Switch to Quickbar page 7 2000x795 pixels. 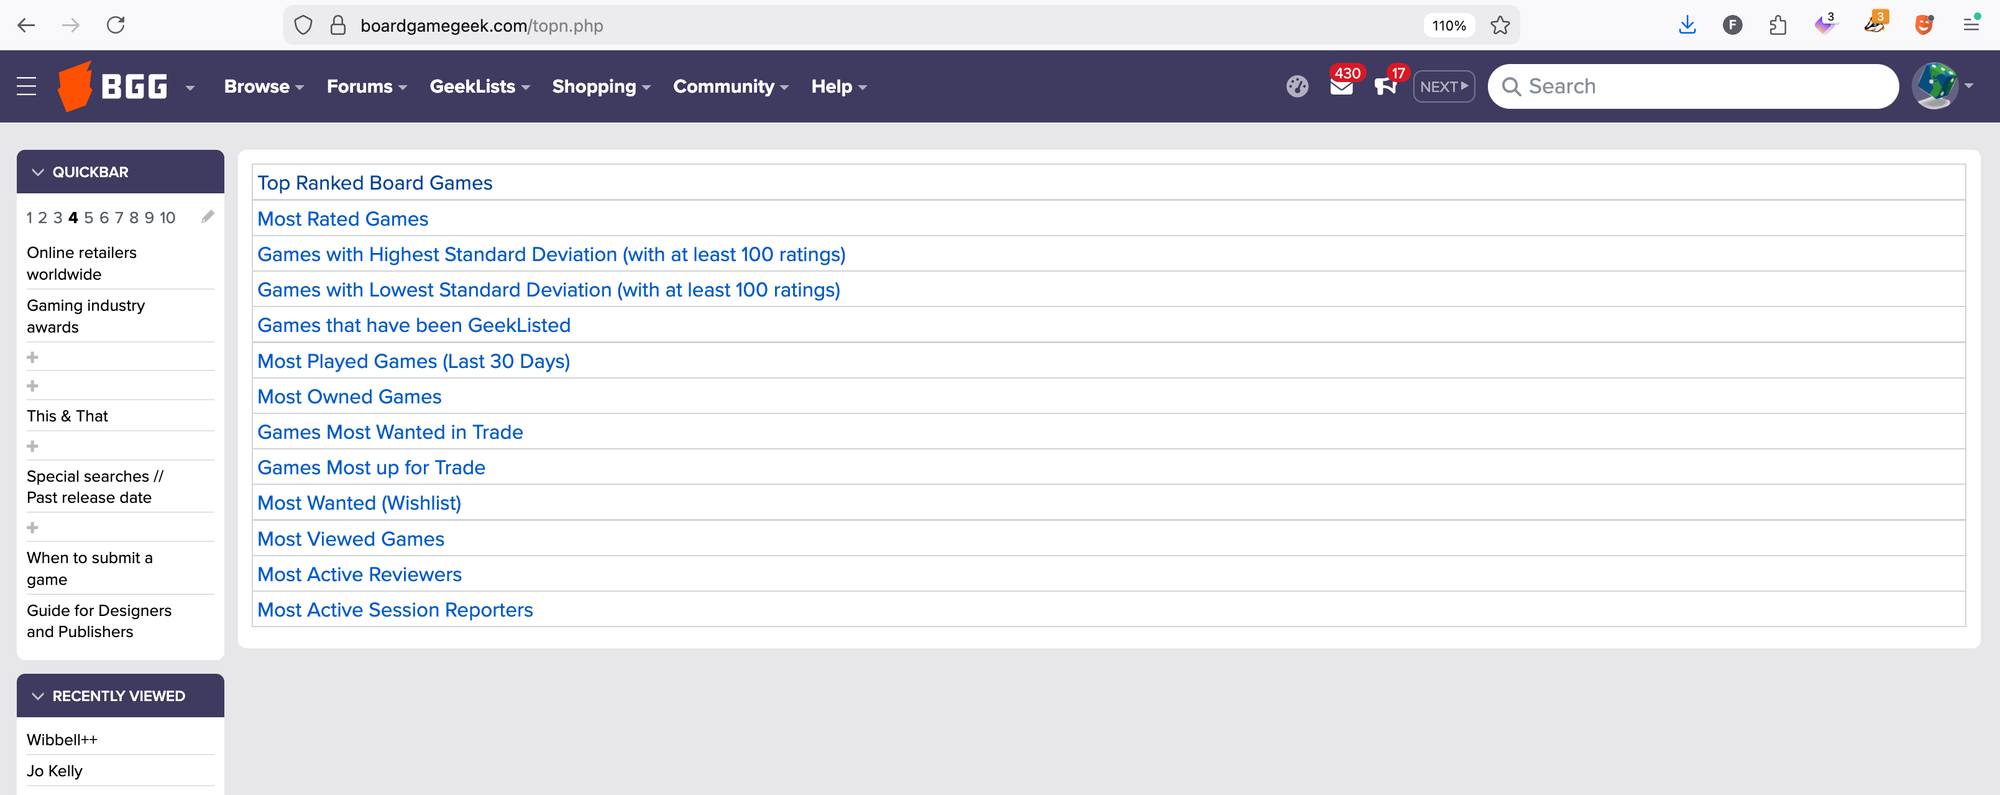click(119, 217)
